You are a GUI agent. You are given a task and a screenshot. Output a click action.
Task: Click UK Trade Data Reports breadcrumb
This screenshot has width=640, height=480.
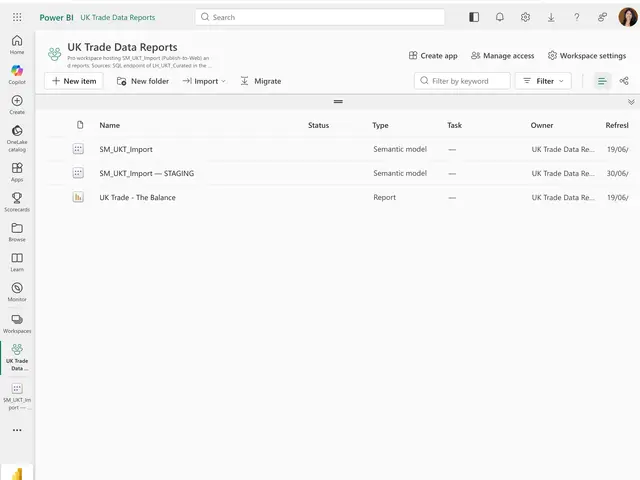(118, 18)
